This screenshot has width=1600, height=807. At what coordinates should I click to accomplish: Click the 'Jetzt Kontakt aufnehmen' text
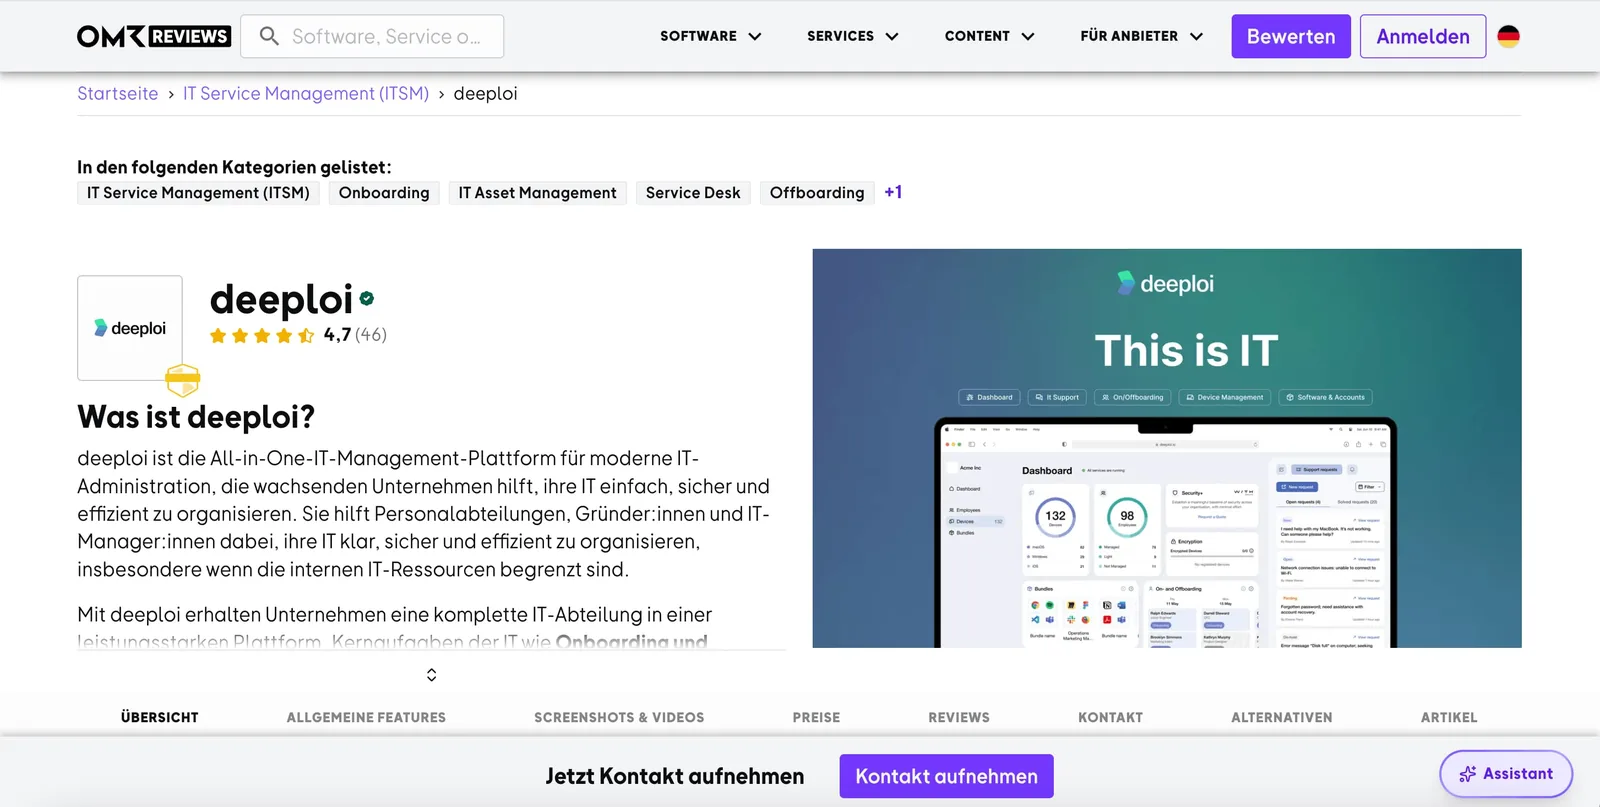pyautogui.click(x=675, y=776)
